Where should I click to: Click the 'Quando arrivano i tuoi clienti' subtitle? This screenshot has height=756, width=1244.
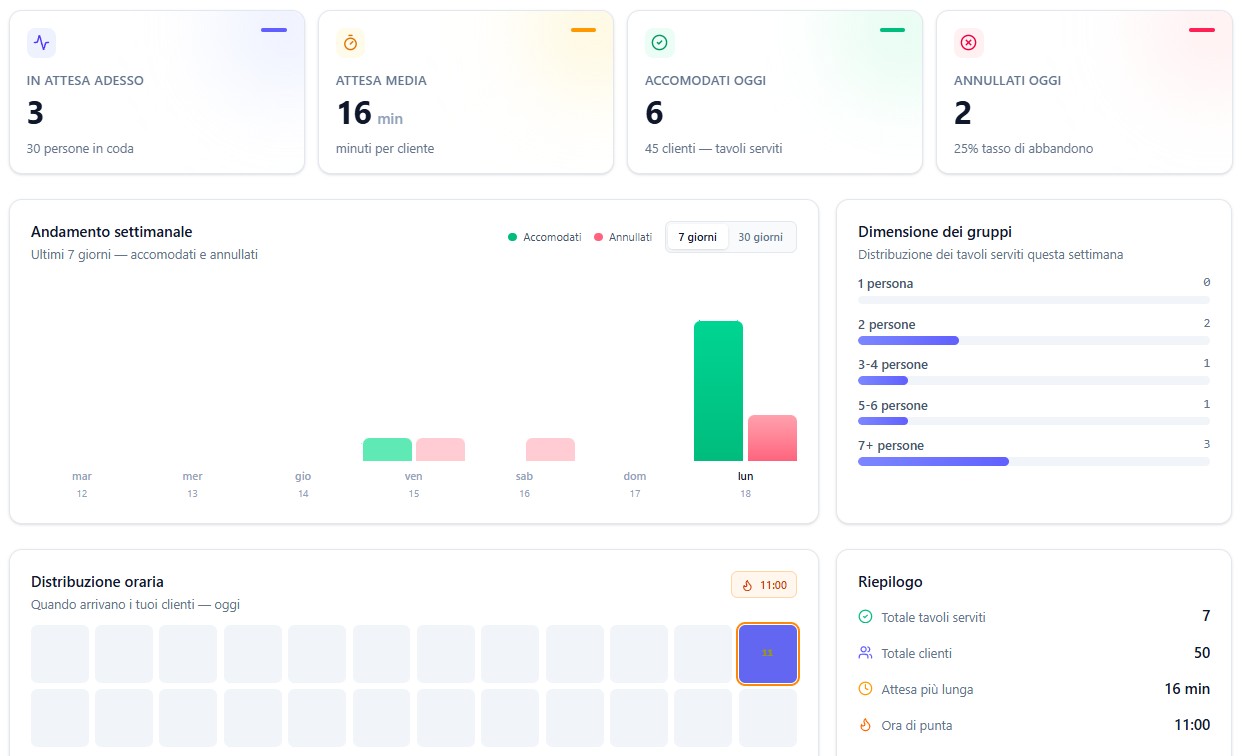coord(135,605)
